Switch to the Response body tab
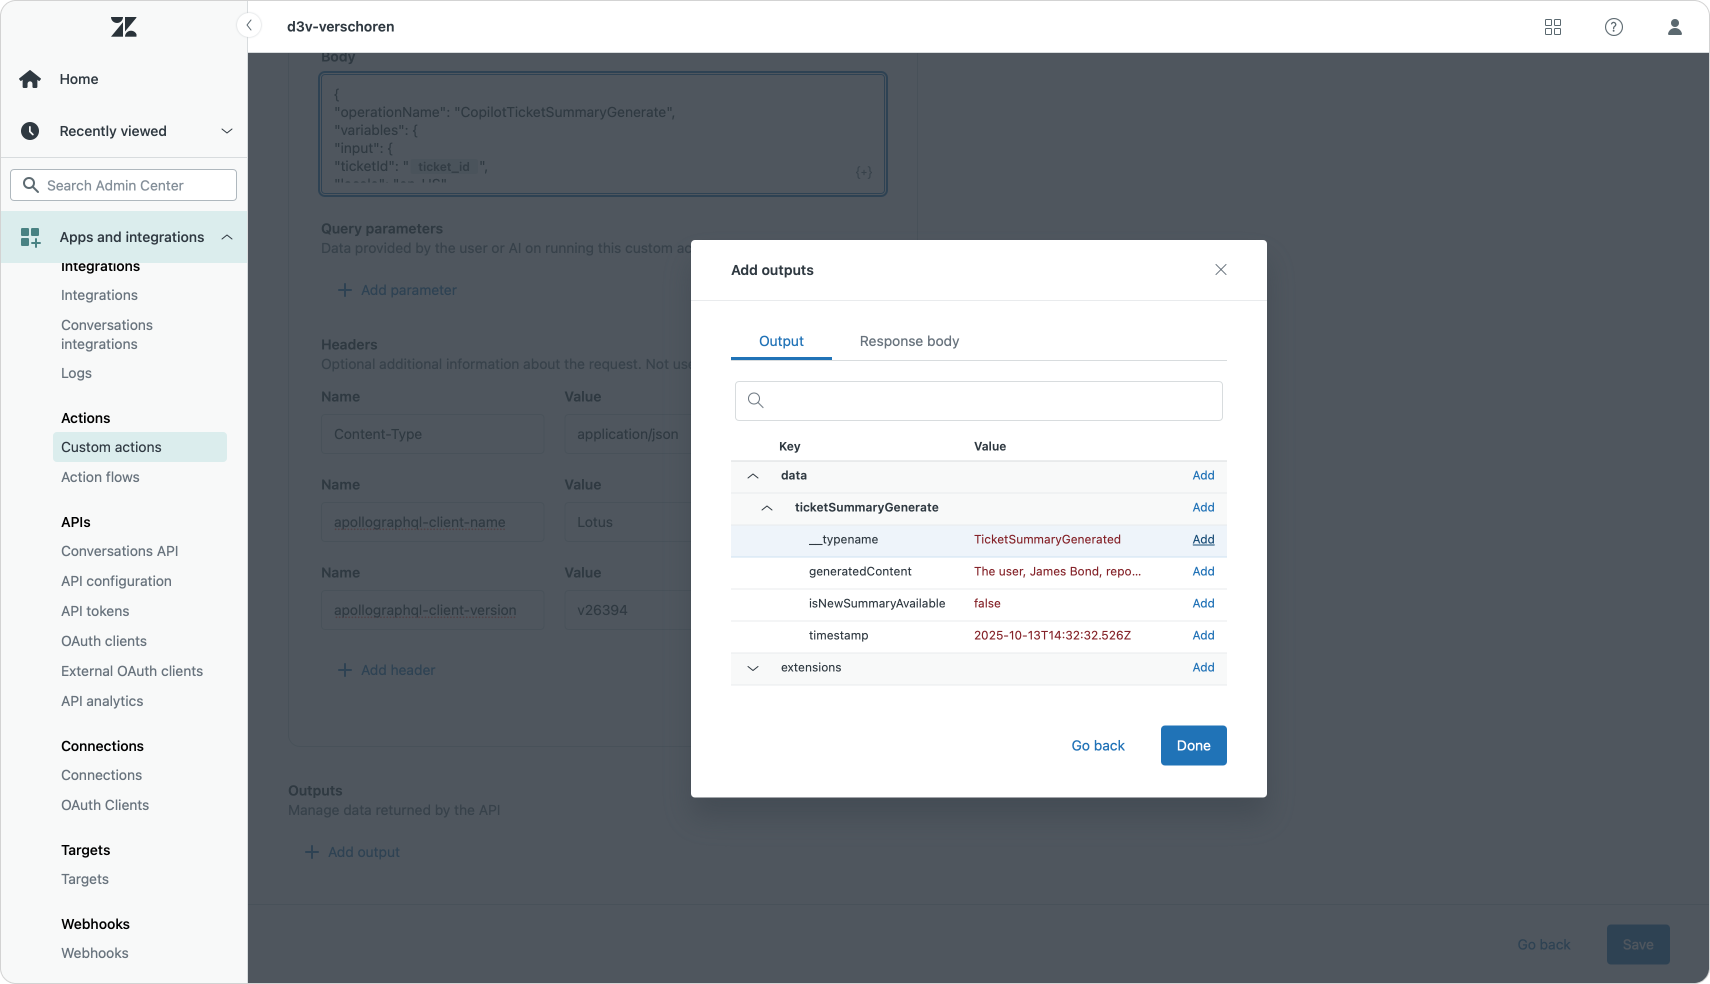1710x984 pixels. tap(909, 341)
